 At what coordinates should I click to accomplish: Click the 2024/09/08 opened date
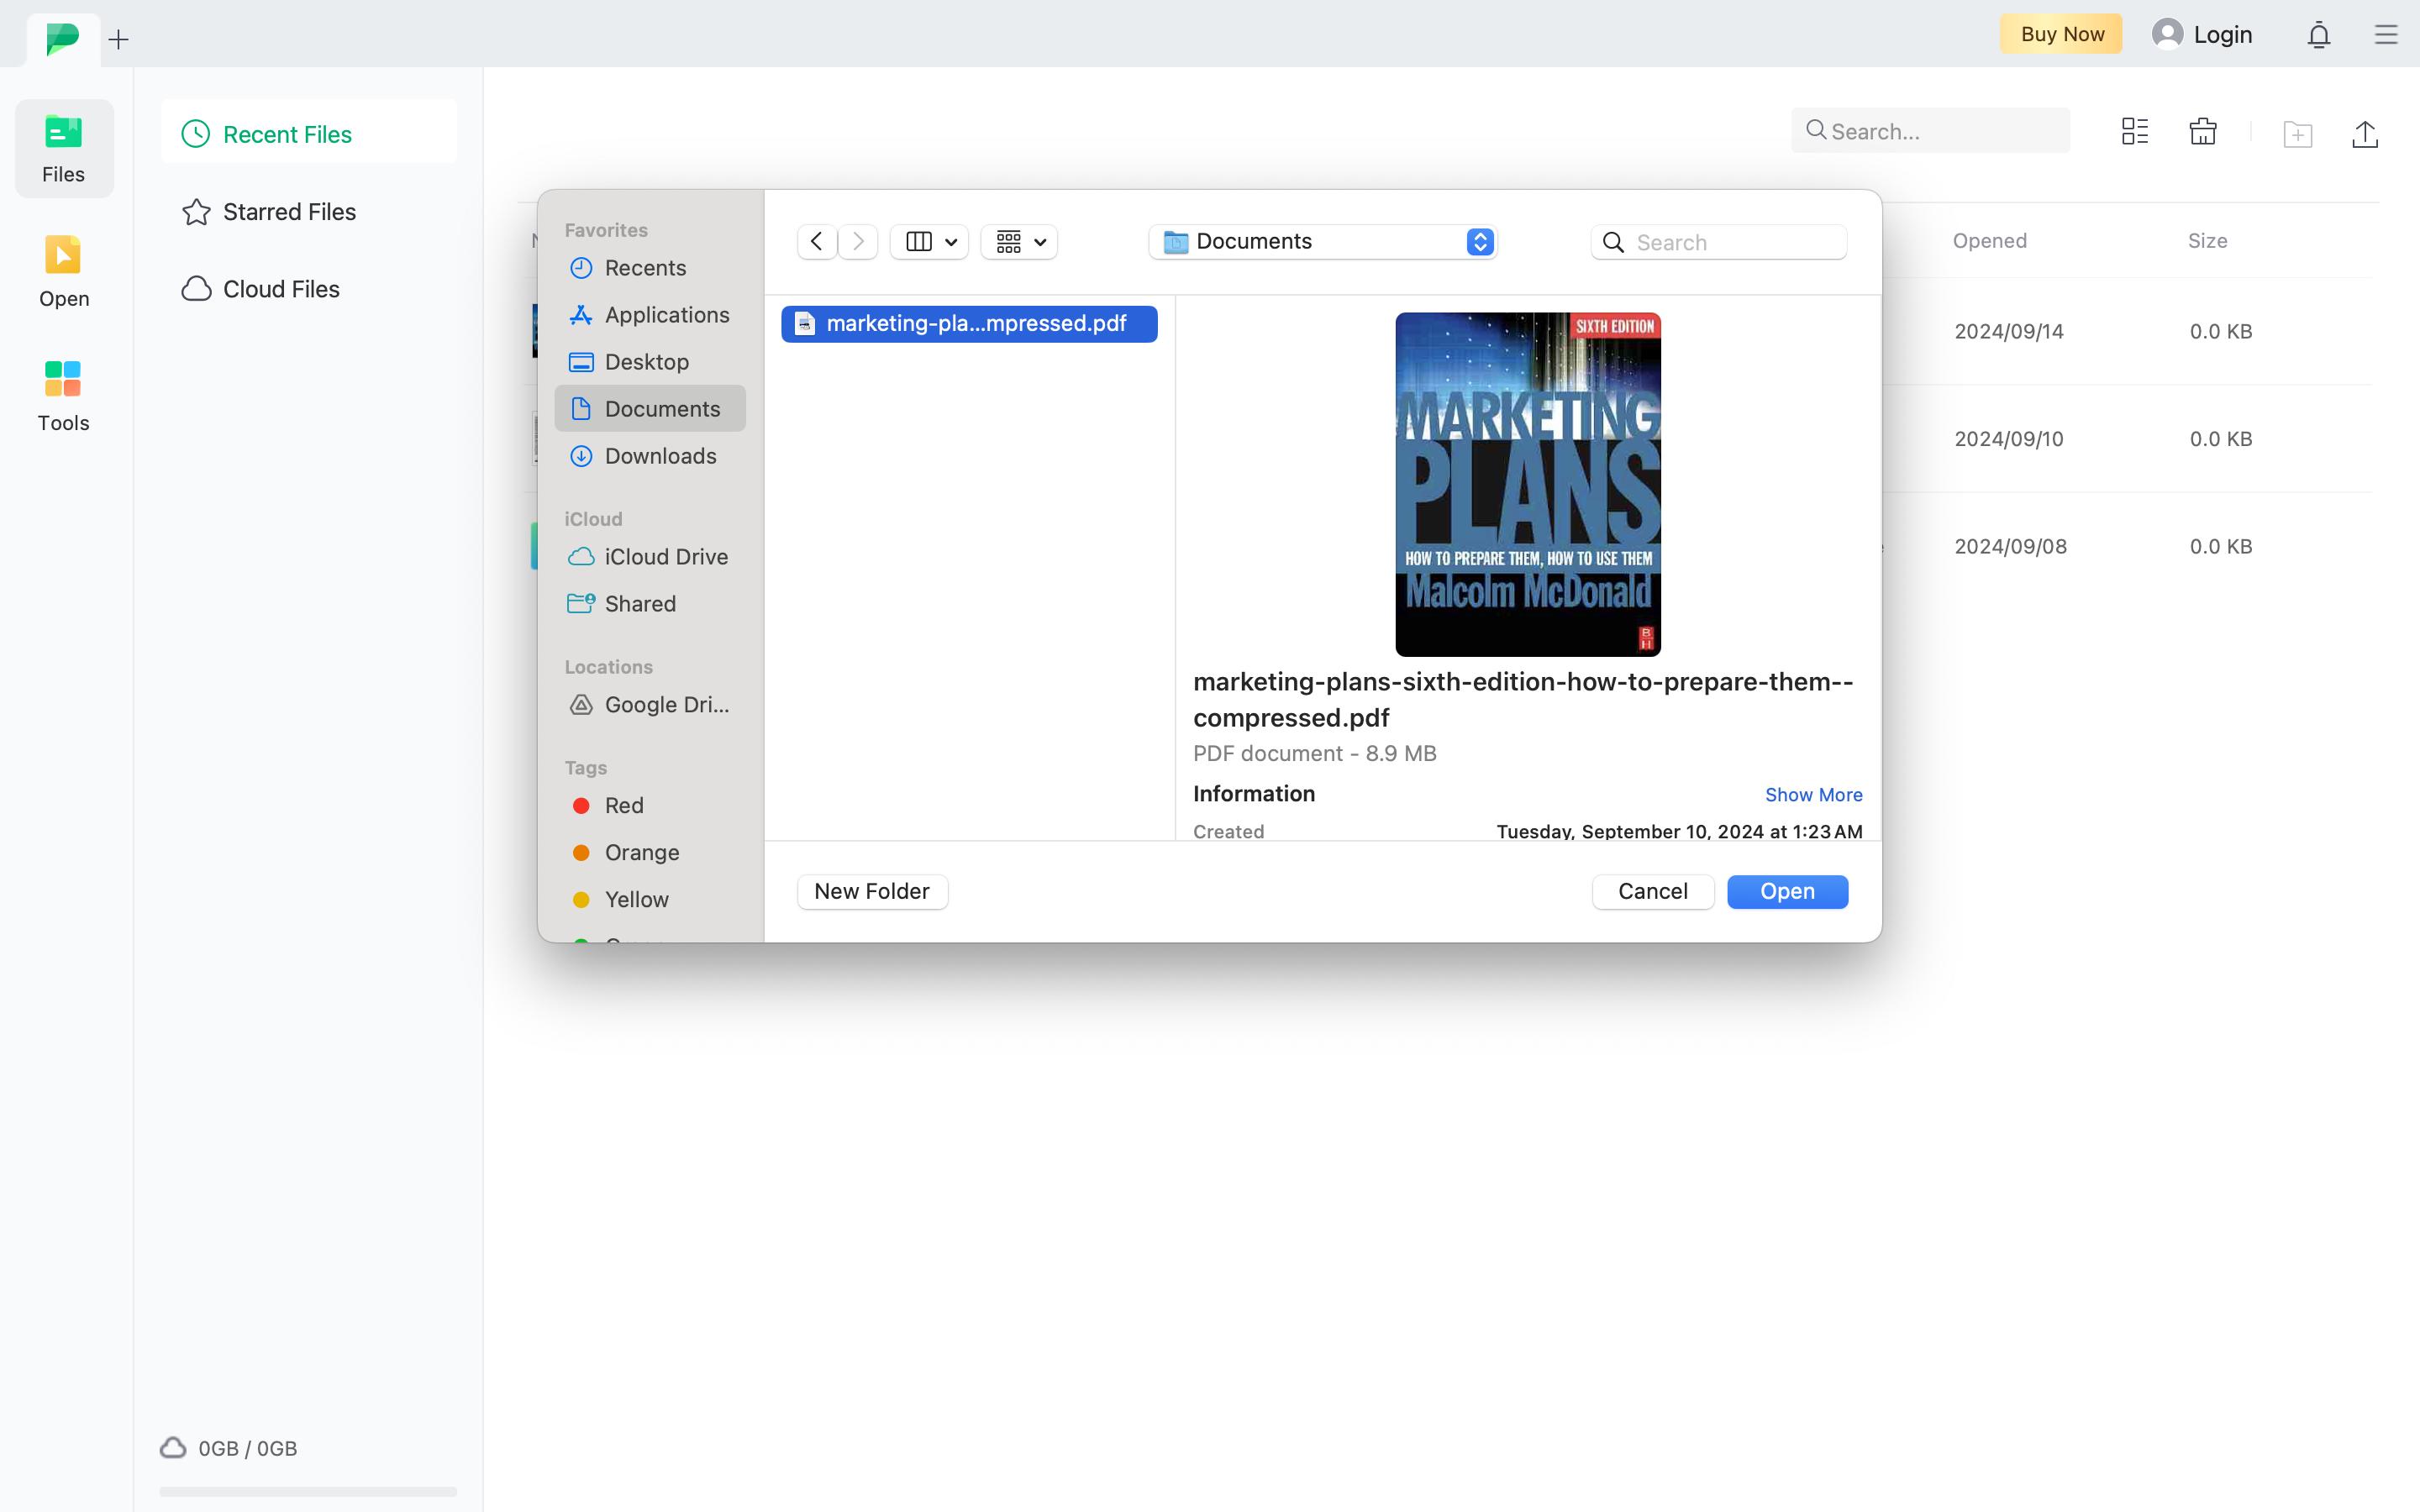(2010, 547)
